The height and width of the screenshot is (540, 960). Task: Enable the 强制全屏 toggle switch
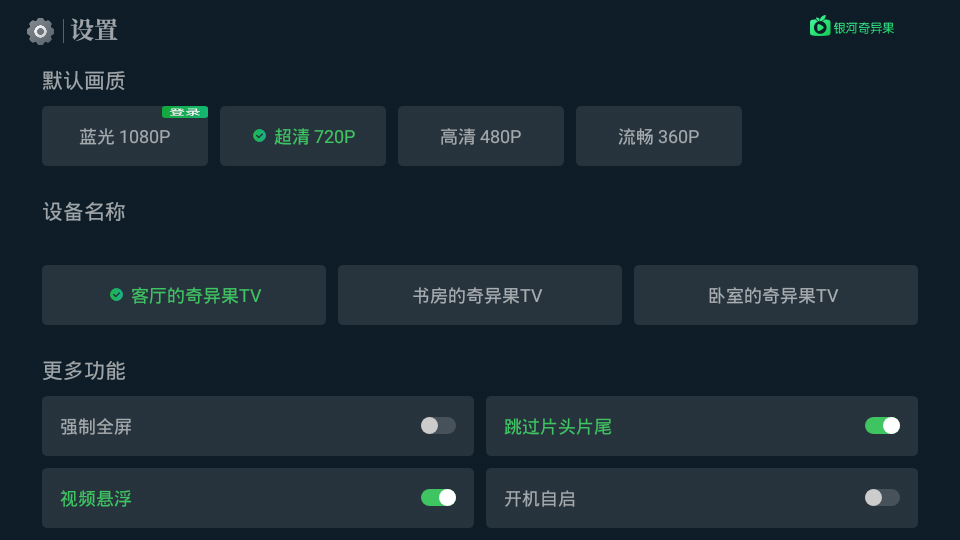tap(438, 426)
